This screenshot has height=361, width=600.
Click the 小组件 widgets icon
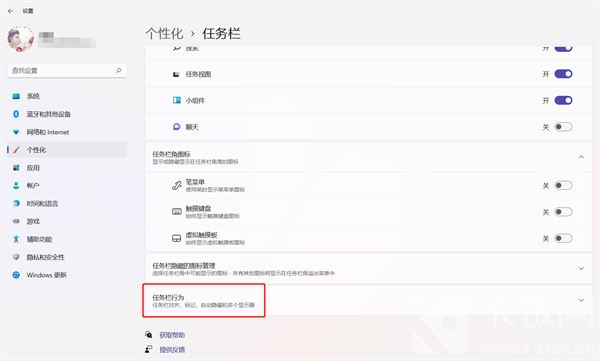(176, 100)
